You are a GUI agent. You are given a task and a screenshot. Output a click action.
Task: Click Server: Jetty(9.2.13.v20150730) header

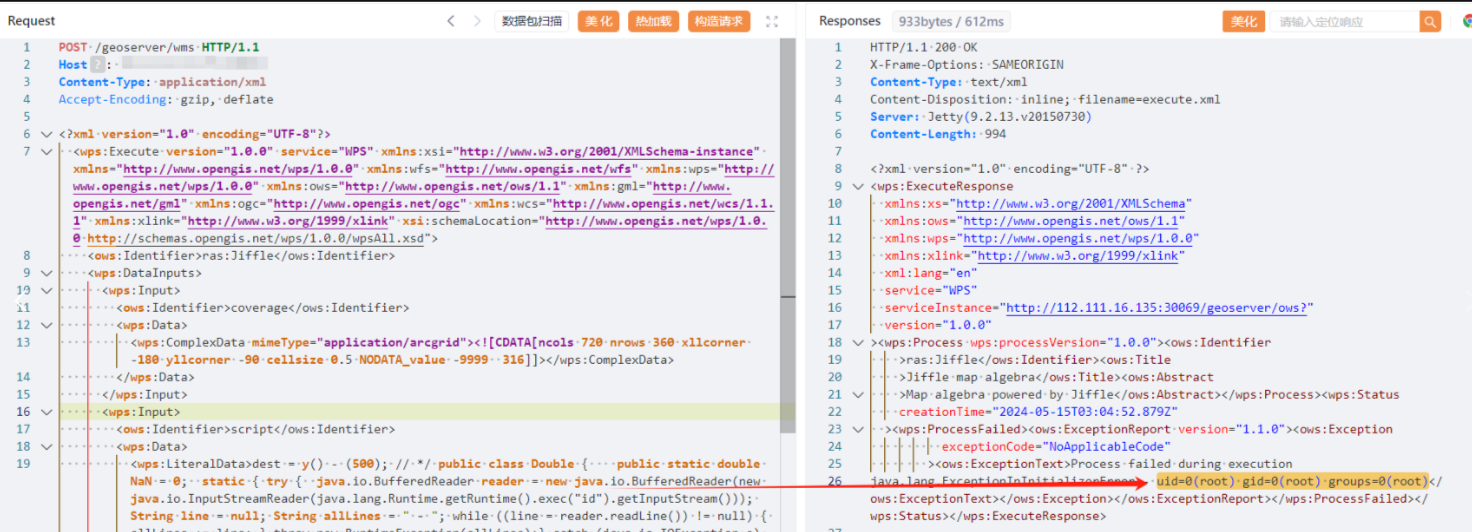pyautogui.click(x=981, y=117)
